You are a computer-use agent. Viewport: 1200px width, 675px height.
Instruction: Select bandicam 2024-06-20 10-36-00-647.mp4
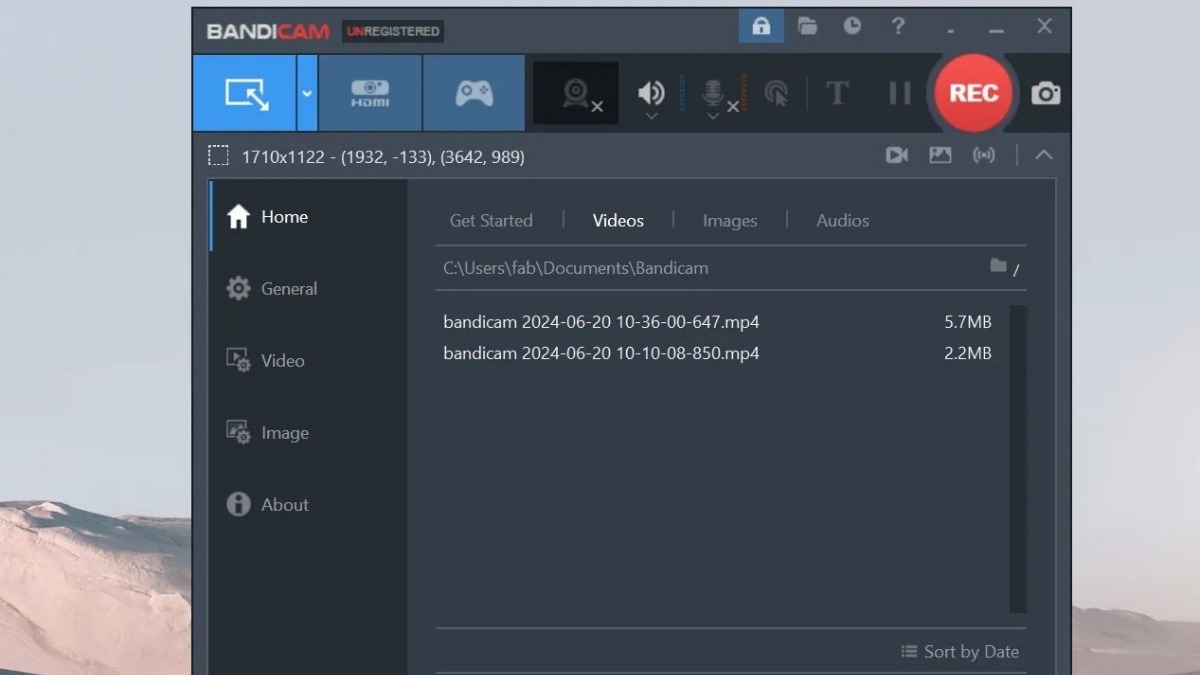tap(601, 322)
